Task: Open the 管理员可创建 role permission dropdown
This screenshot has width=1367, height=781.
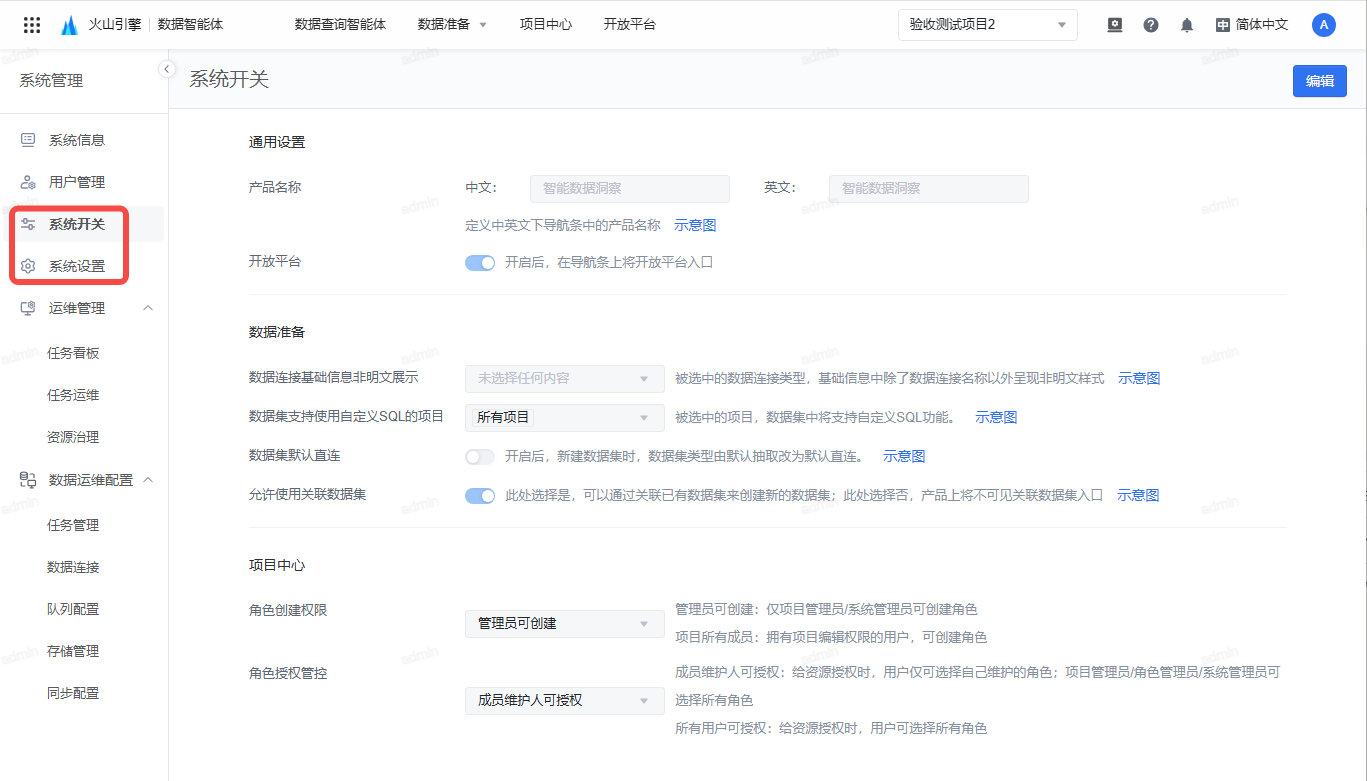Action: (564, 624)
